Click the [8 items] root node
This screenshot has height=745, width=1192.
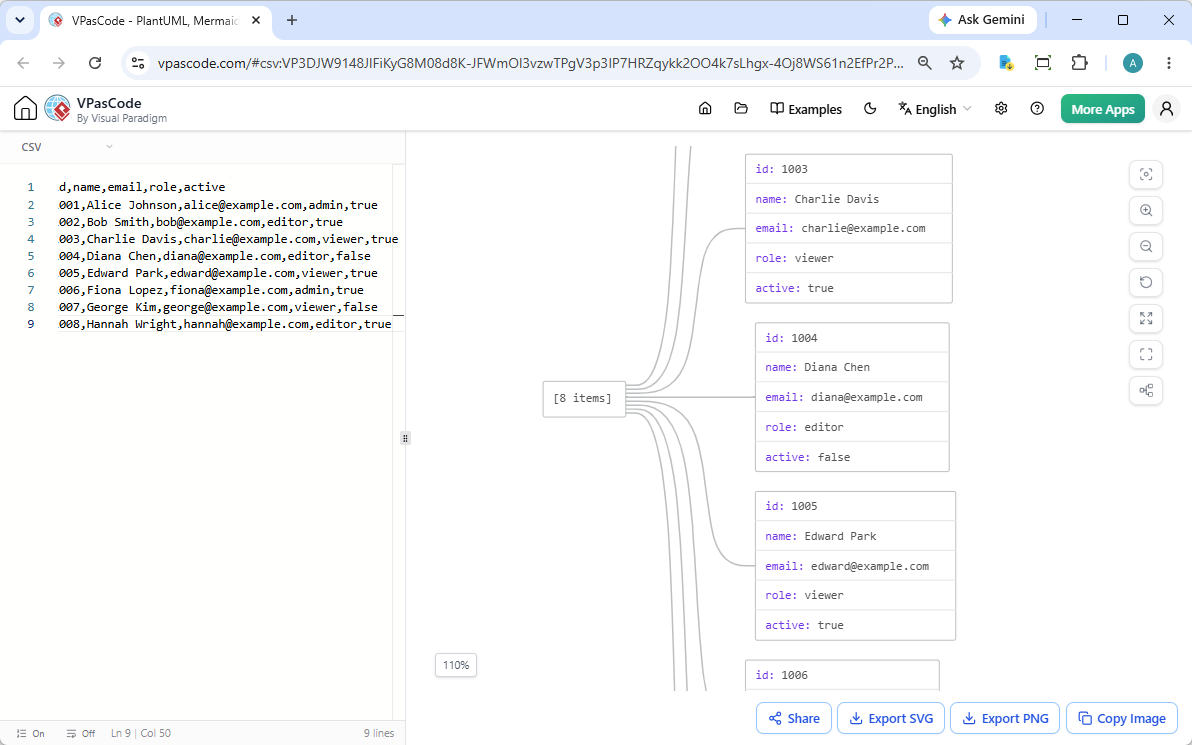tap(584, 398)
